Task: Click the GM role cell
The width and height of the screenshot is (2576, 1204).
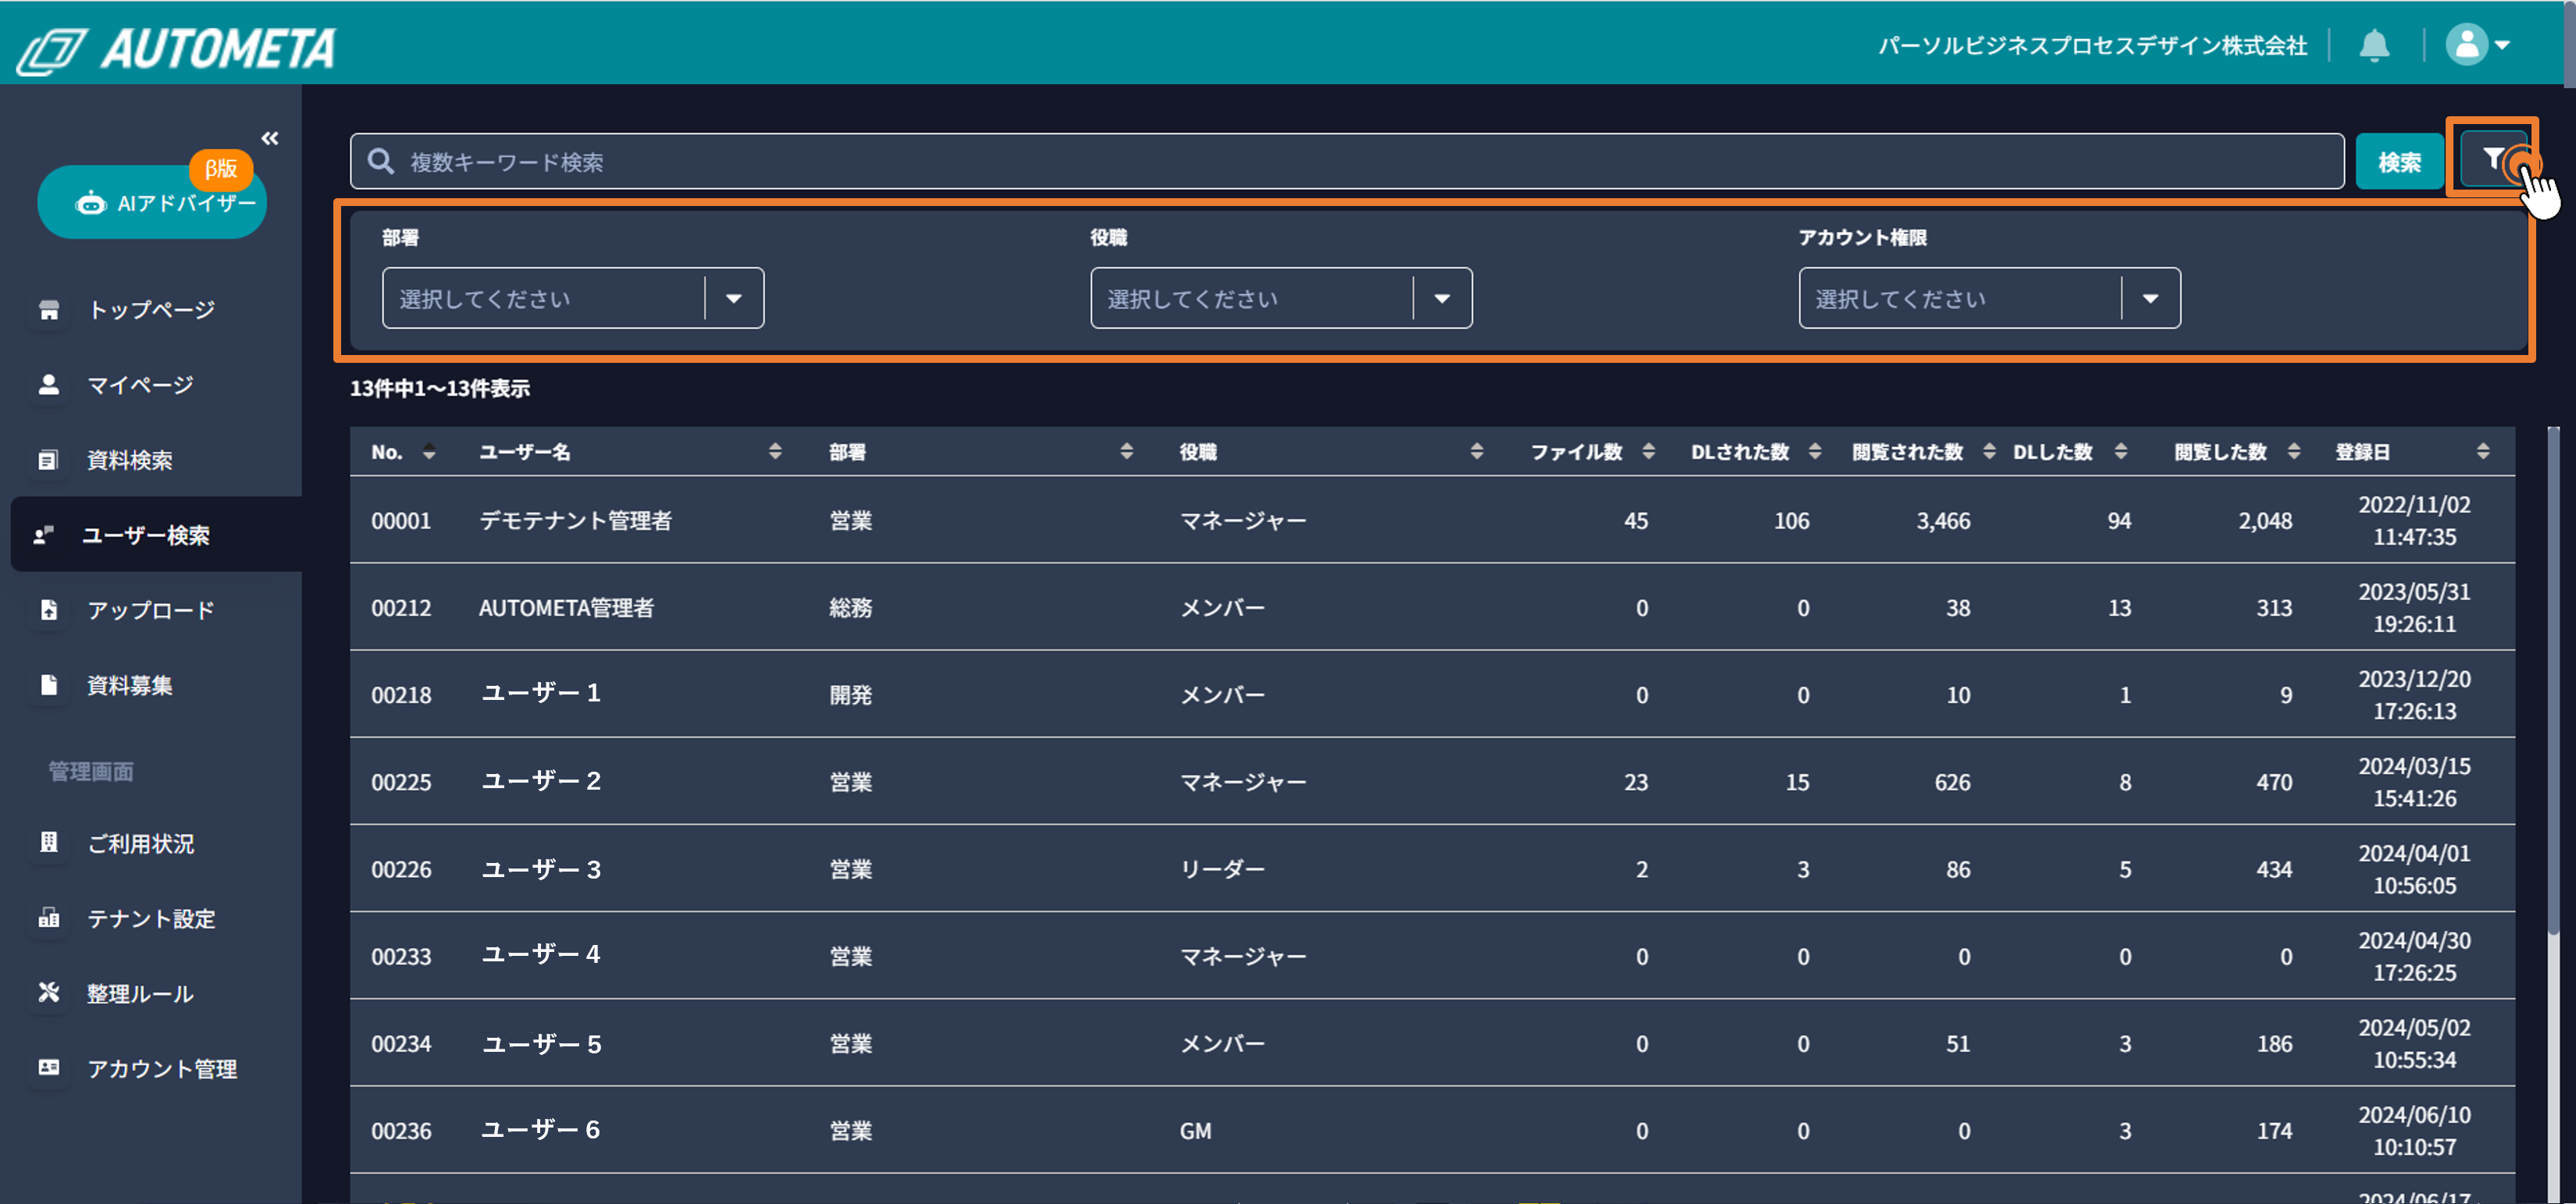Action: [x=1196, y=1131]
